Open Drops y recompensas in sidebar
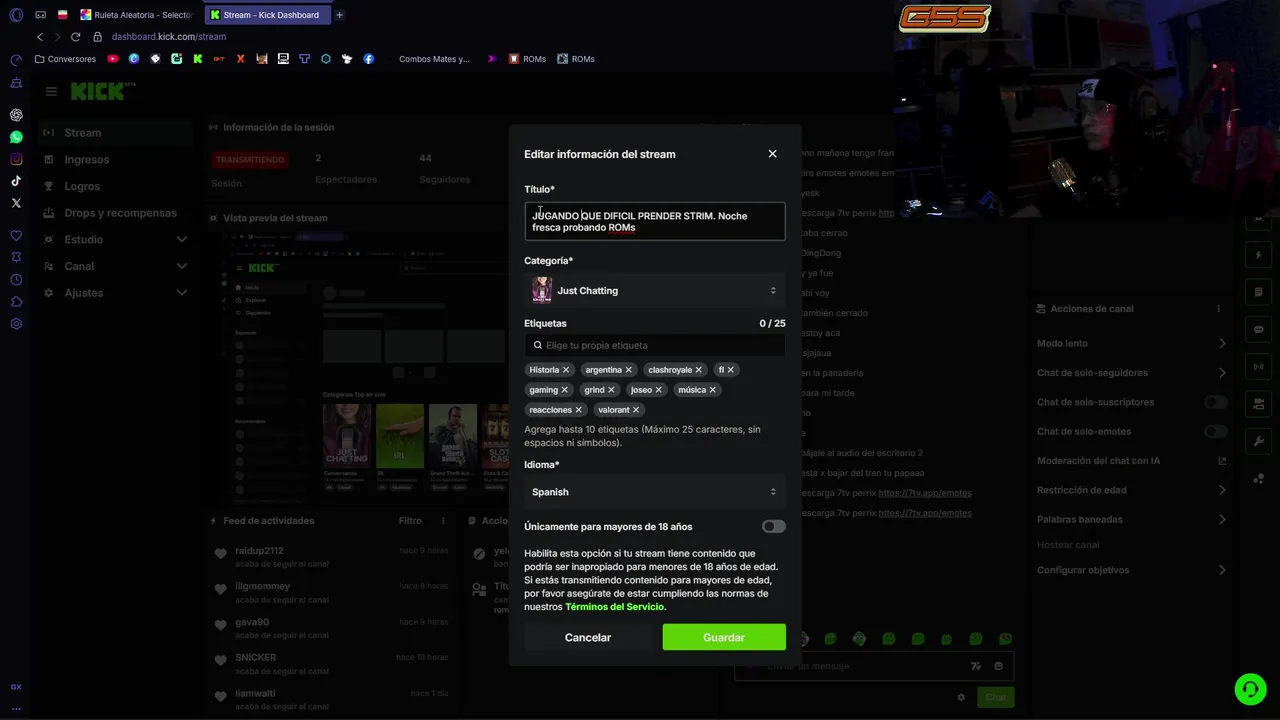 (115, 213)
